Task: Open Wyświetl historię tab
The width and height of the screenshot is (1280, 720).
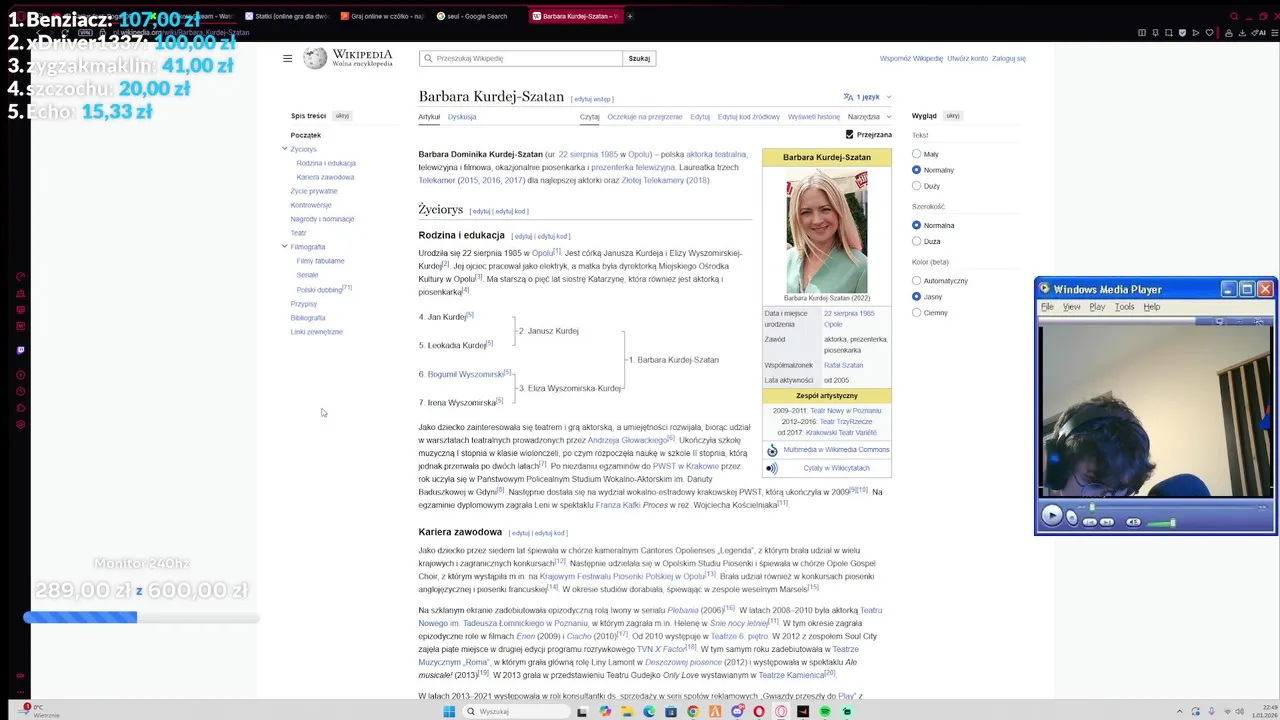Action: (x=814, y=117)
